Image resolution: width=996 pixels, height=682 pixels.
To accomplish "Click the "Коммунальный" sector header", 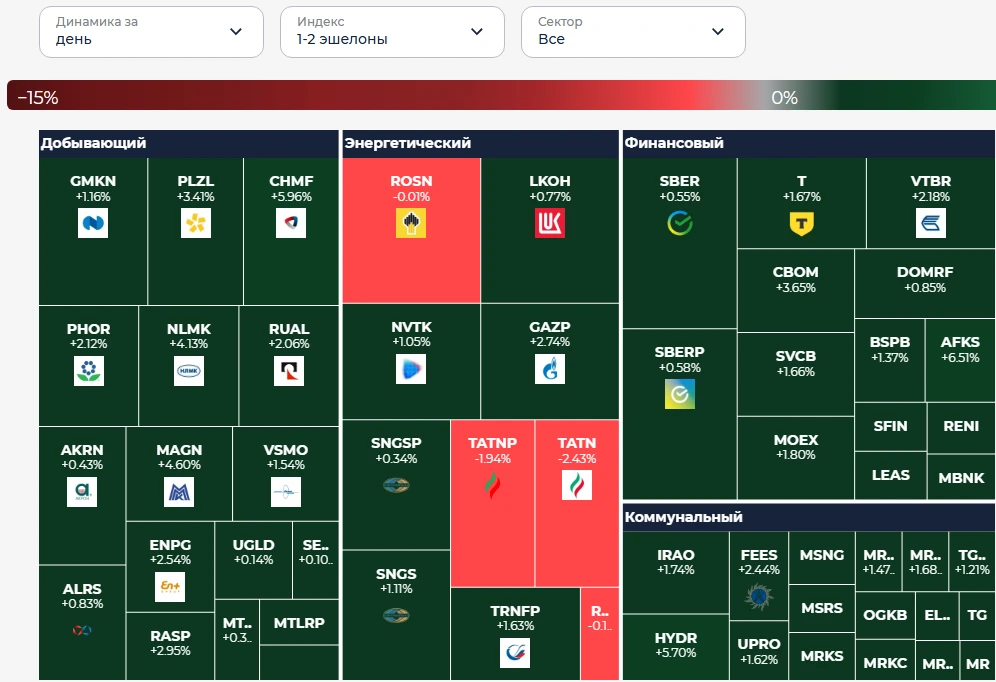I will [x=809, y=517].
